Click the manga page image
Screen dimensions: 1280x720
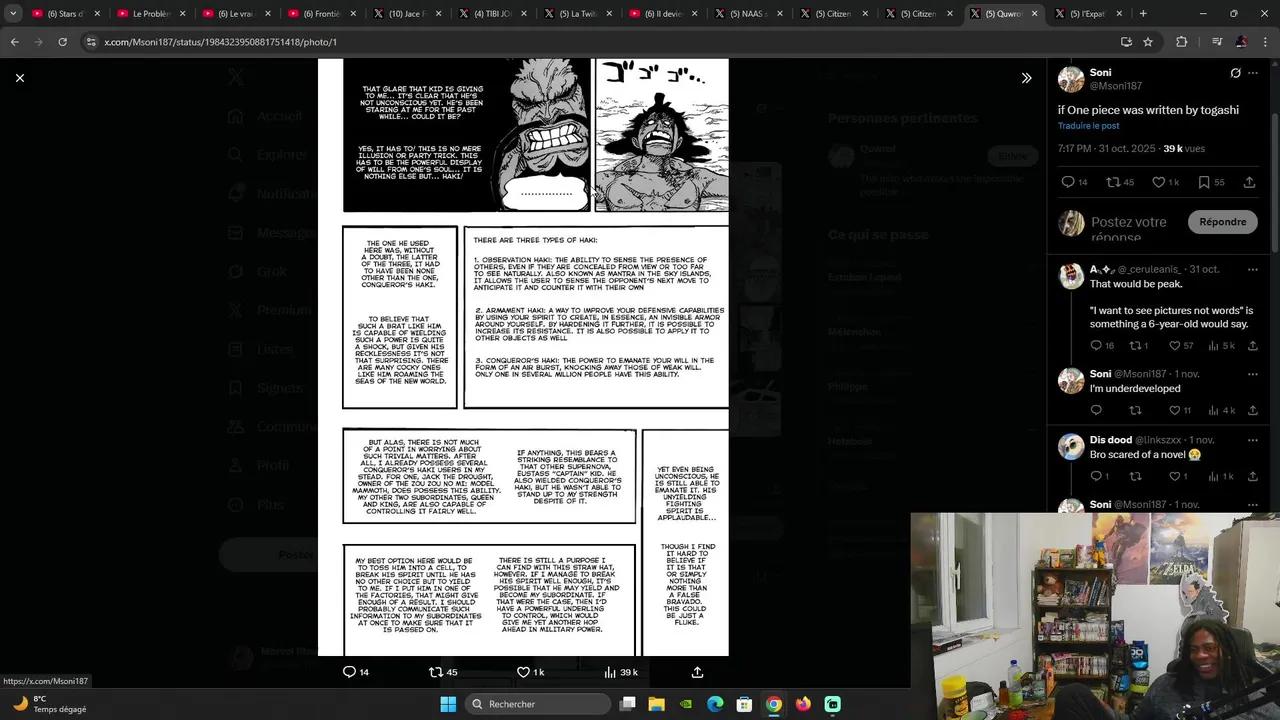point(523,357)
